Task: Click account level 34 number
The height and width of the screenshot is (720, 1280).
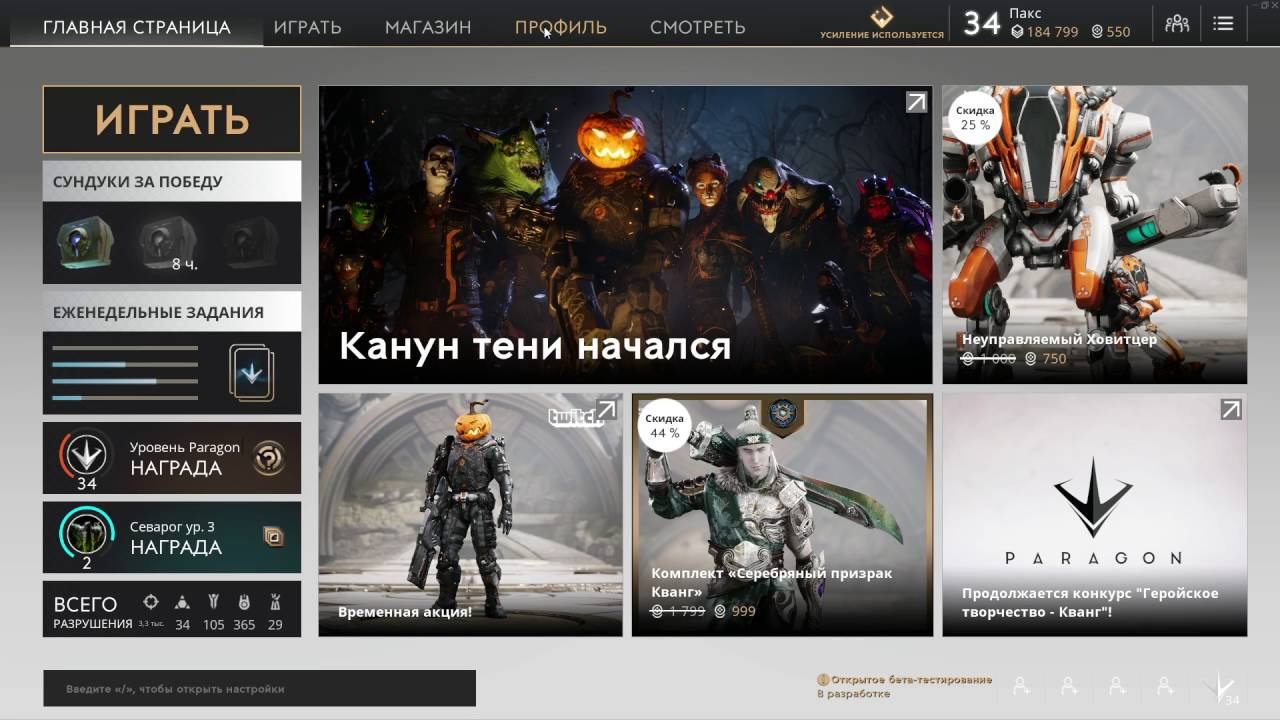Action: [981, 24]
